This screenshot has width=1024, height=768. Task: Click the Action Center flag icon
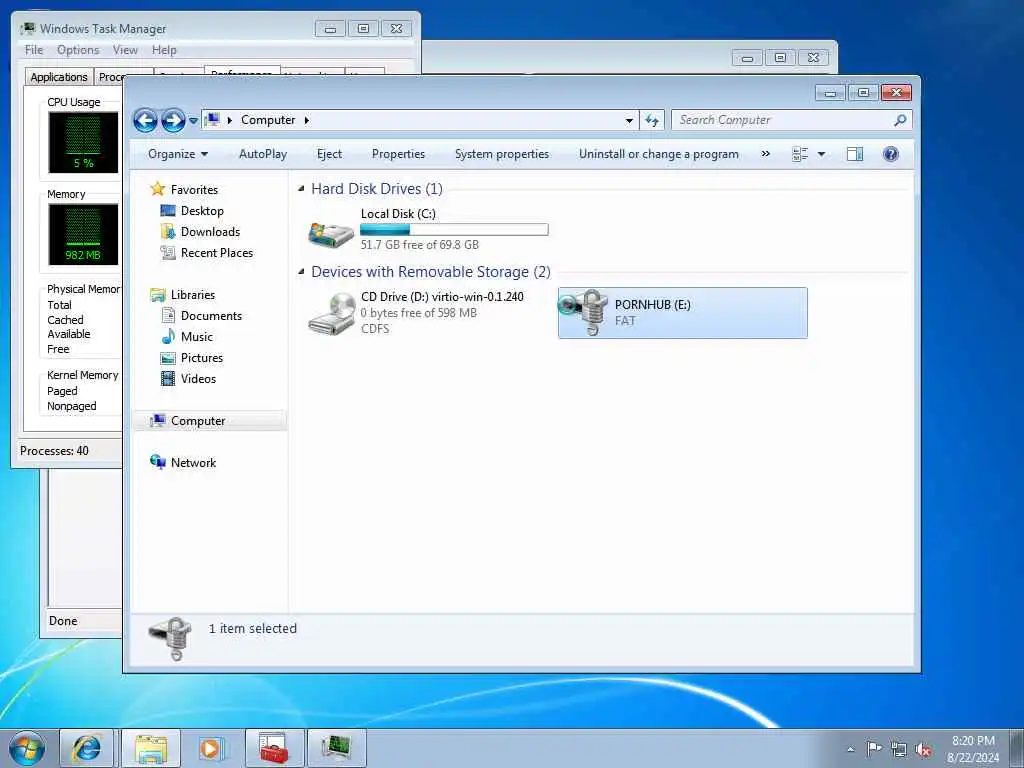point(874,748)
